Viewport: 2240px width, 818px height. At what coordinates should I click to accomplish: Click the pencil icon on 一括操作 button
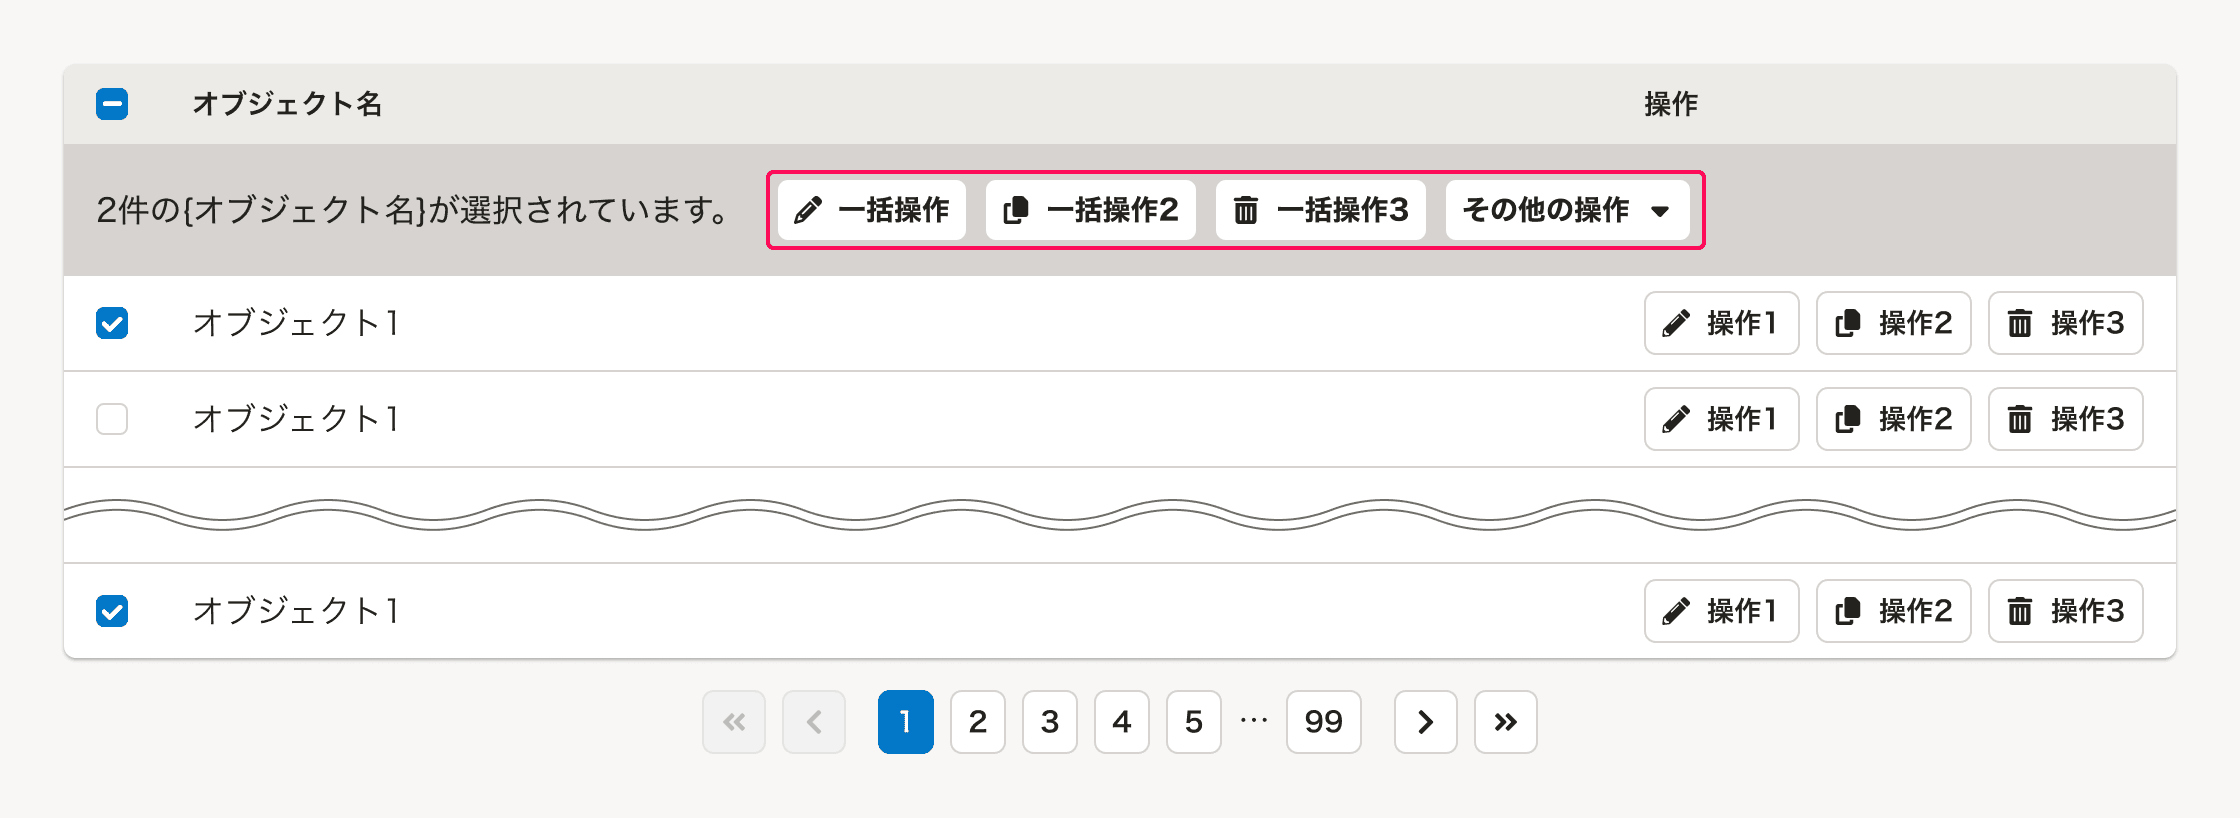coord(808,210)
